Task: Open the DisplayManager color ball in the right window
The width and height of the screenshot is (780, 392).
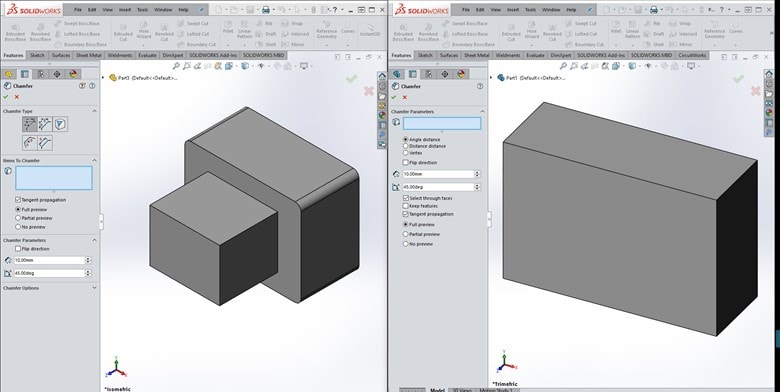Action: tap(461, 74)
